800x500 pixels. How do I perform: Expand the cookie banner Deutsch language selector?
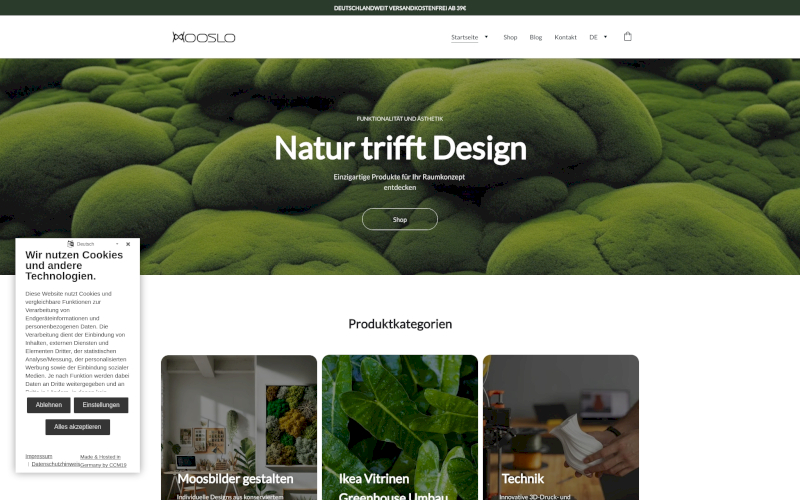94,244
